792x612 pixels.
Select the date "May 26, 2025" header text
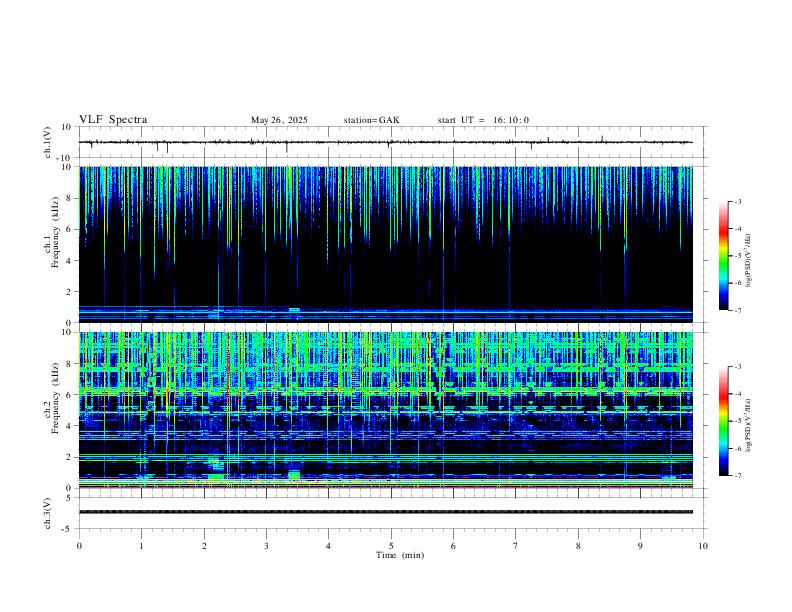pyautogui.click(x=279, y=120)
